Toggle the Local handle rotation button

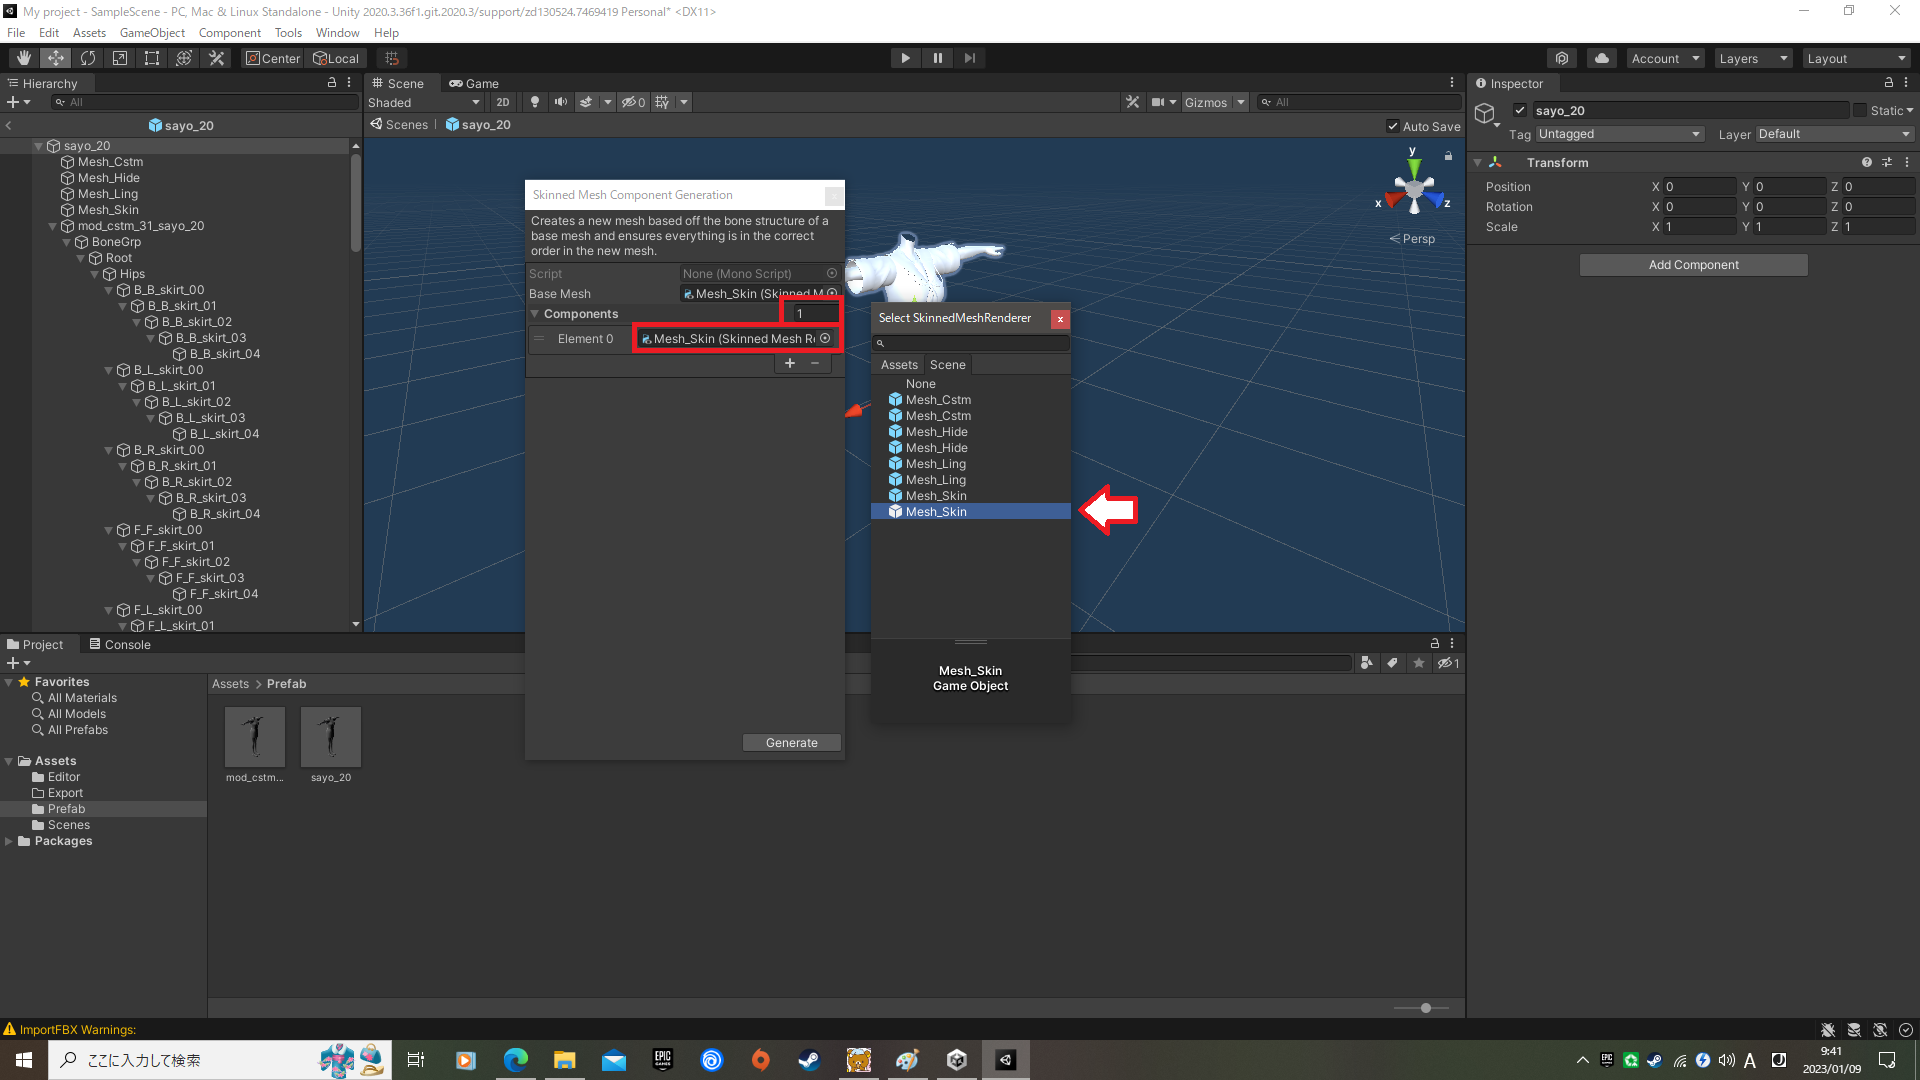[336, 58]
